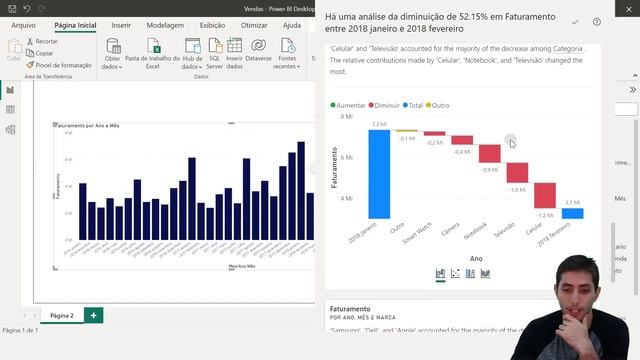Click the Total legend entry
The height and width of the screenshot is (360, 640).
pyautogui.click(x=413, y=105)
